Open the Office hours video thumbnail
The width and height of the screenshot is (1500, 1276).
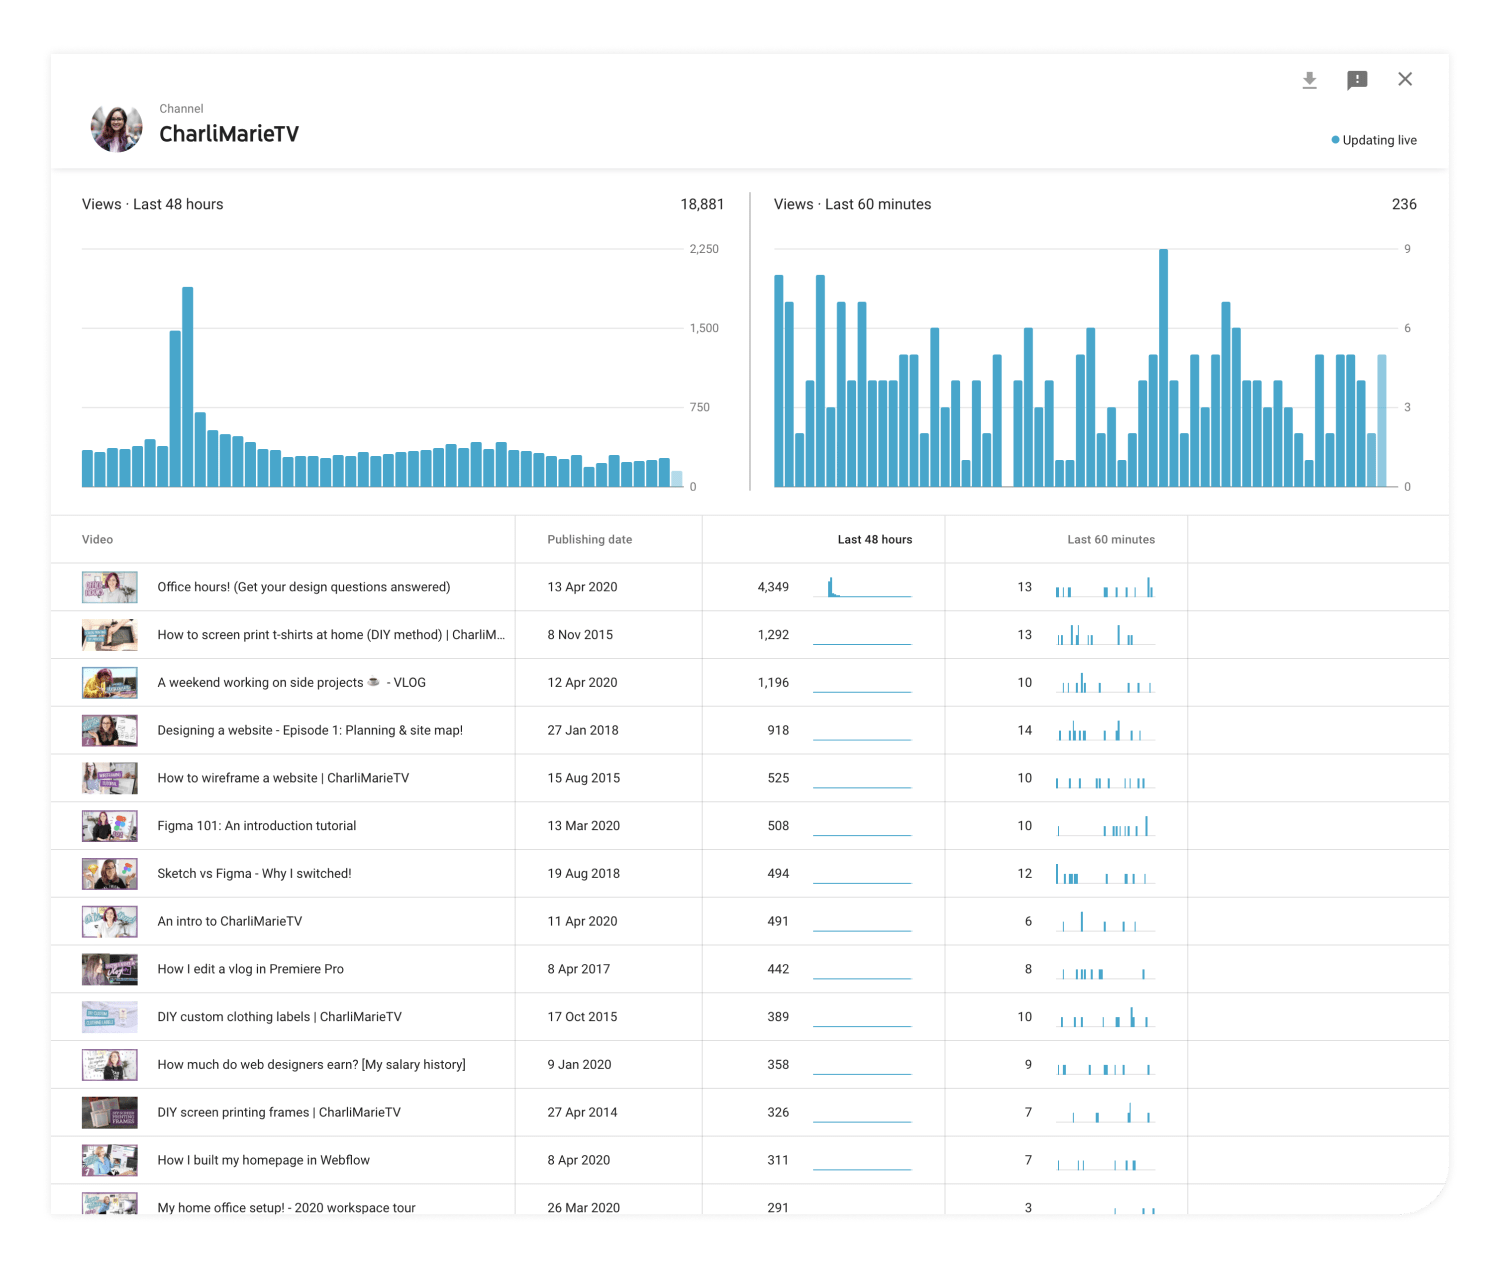pos(109,587)
